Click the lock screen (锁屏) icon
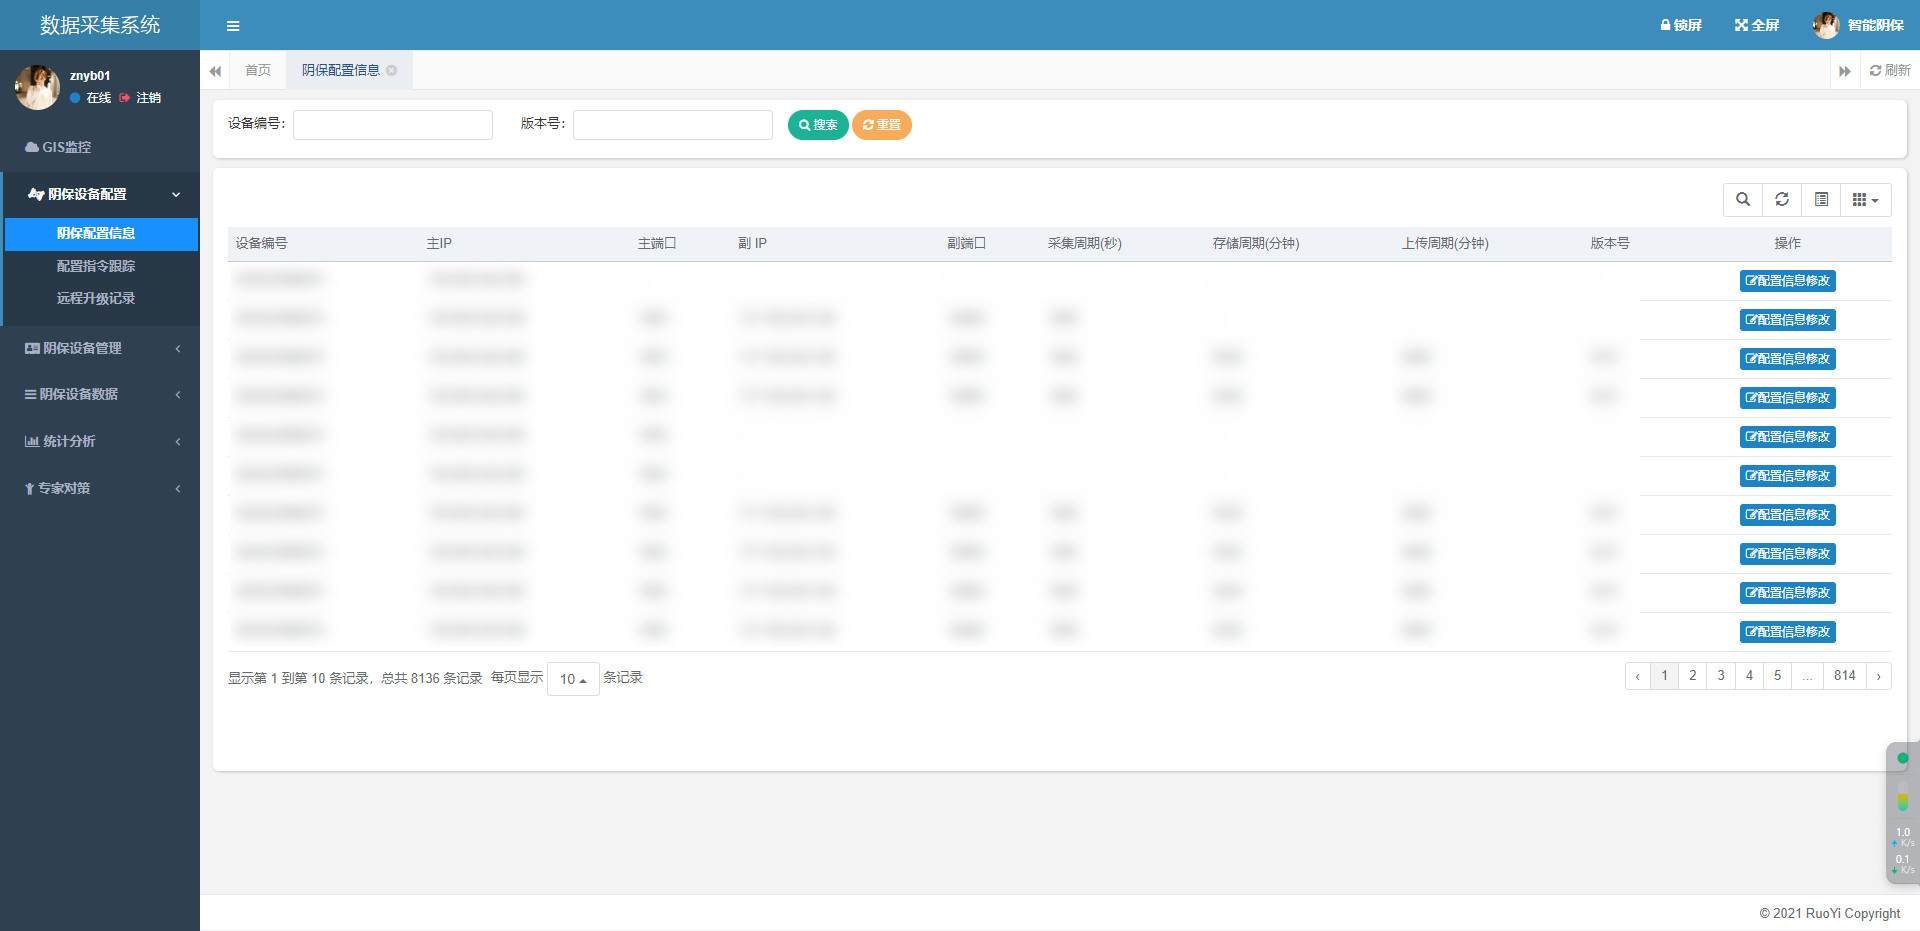Image resolution: width=1920 pixels, height=931 pixels. tap(1680, 25)
